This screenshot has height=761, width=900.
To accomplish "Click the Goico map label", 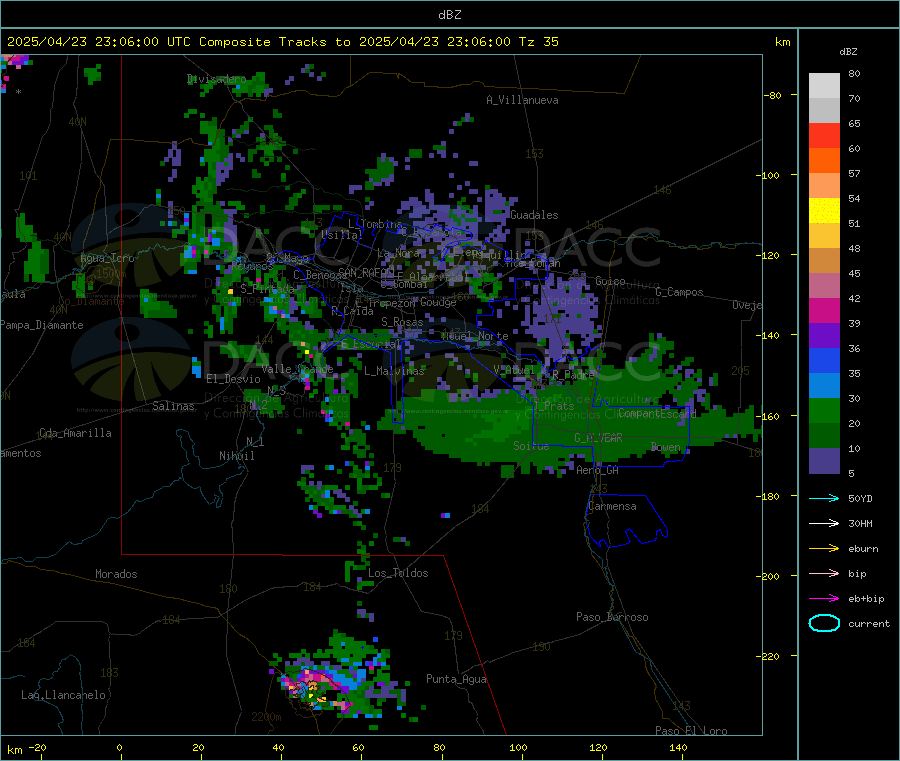I will pos(610,281).
